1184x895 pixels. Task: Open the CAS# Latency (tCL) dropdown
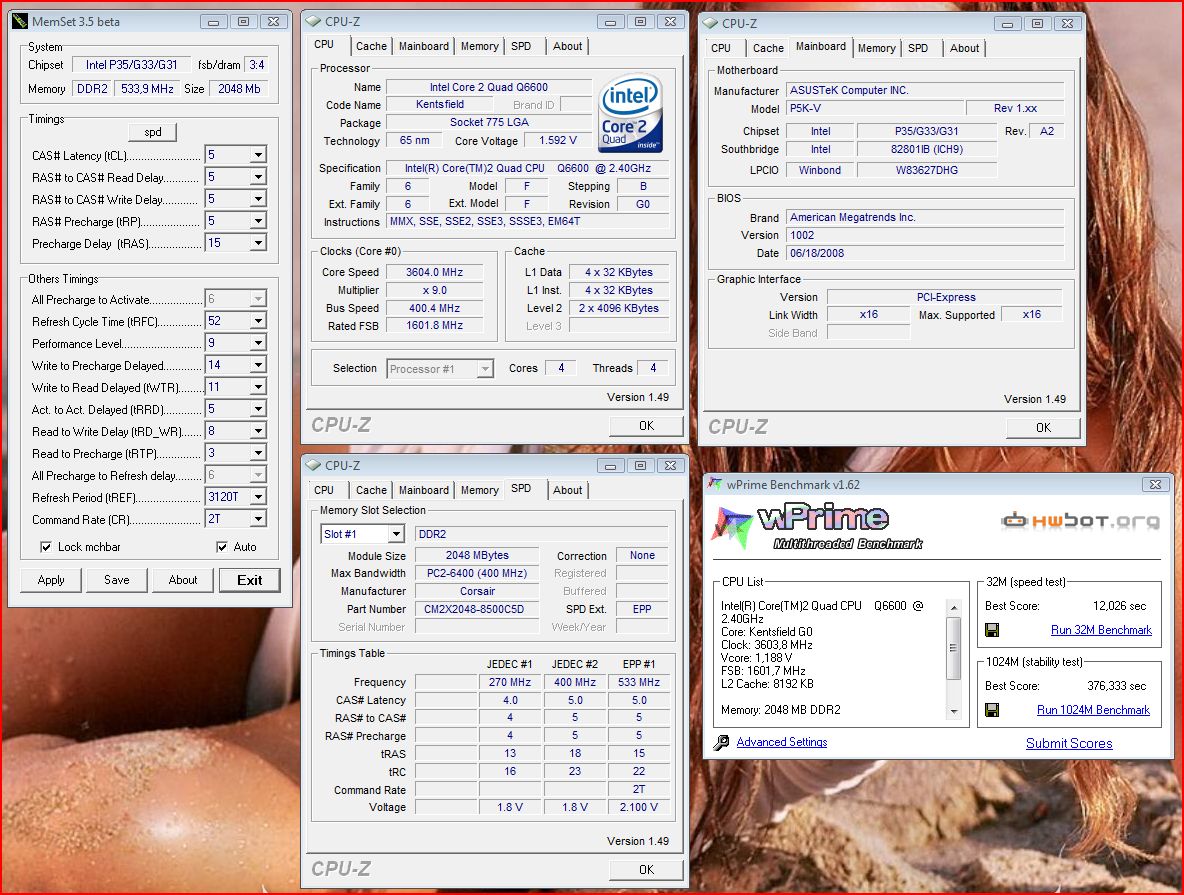257,155
